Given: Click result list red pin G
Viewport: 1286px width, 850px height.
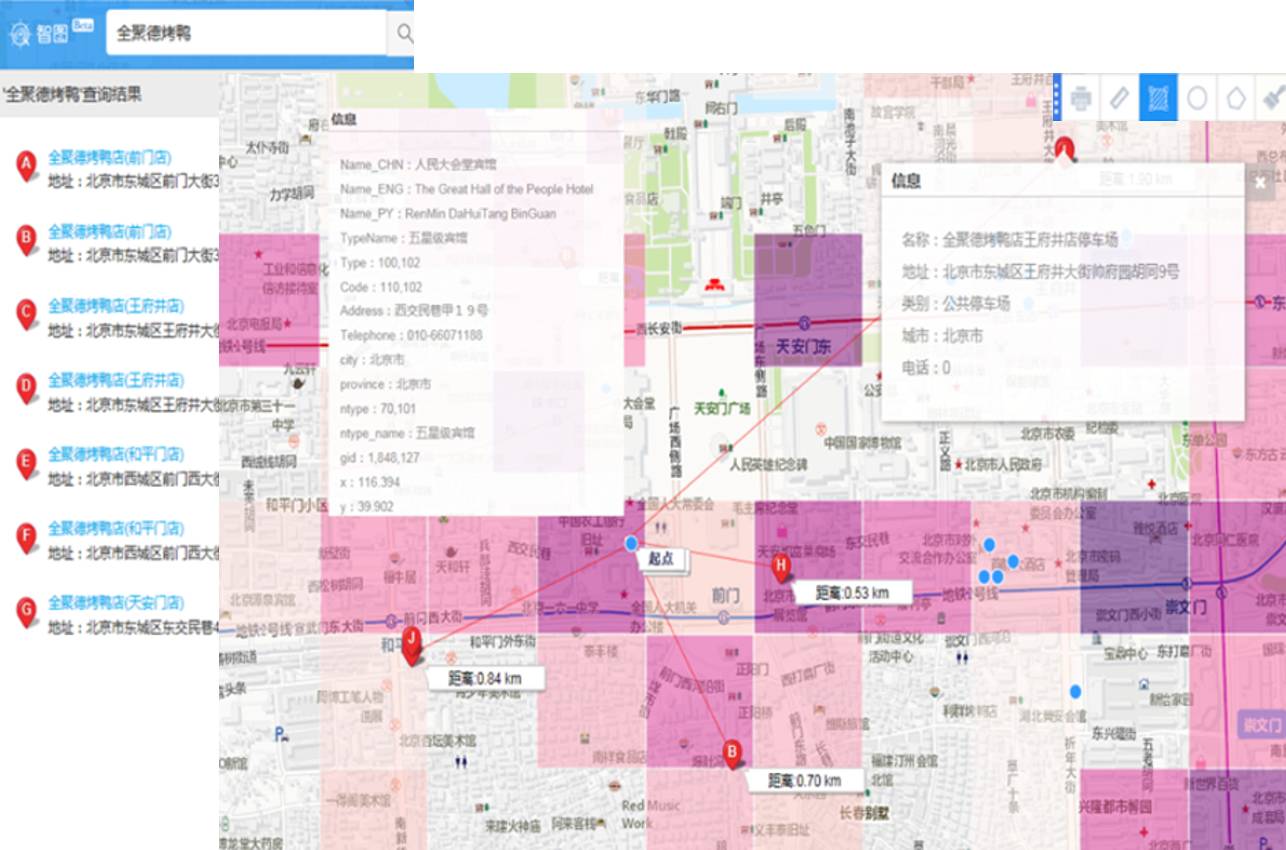Looking at the screenshot, I should tap(27, 611).
